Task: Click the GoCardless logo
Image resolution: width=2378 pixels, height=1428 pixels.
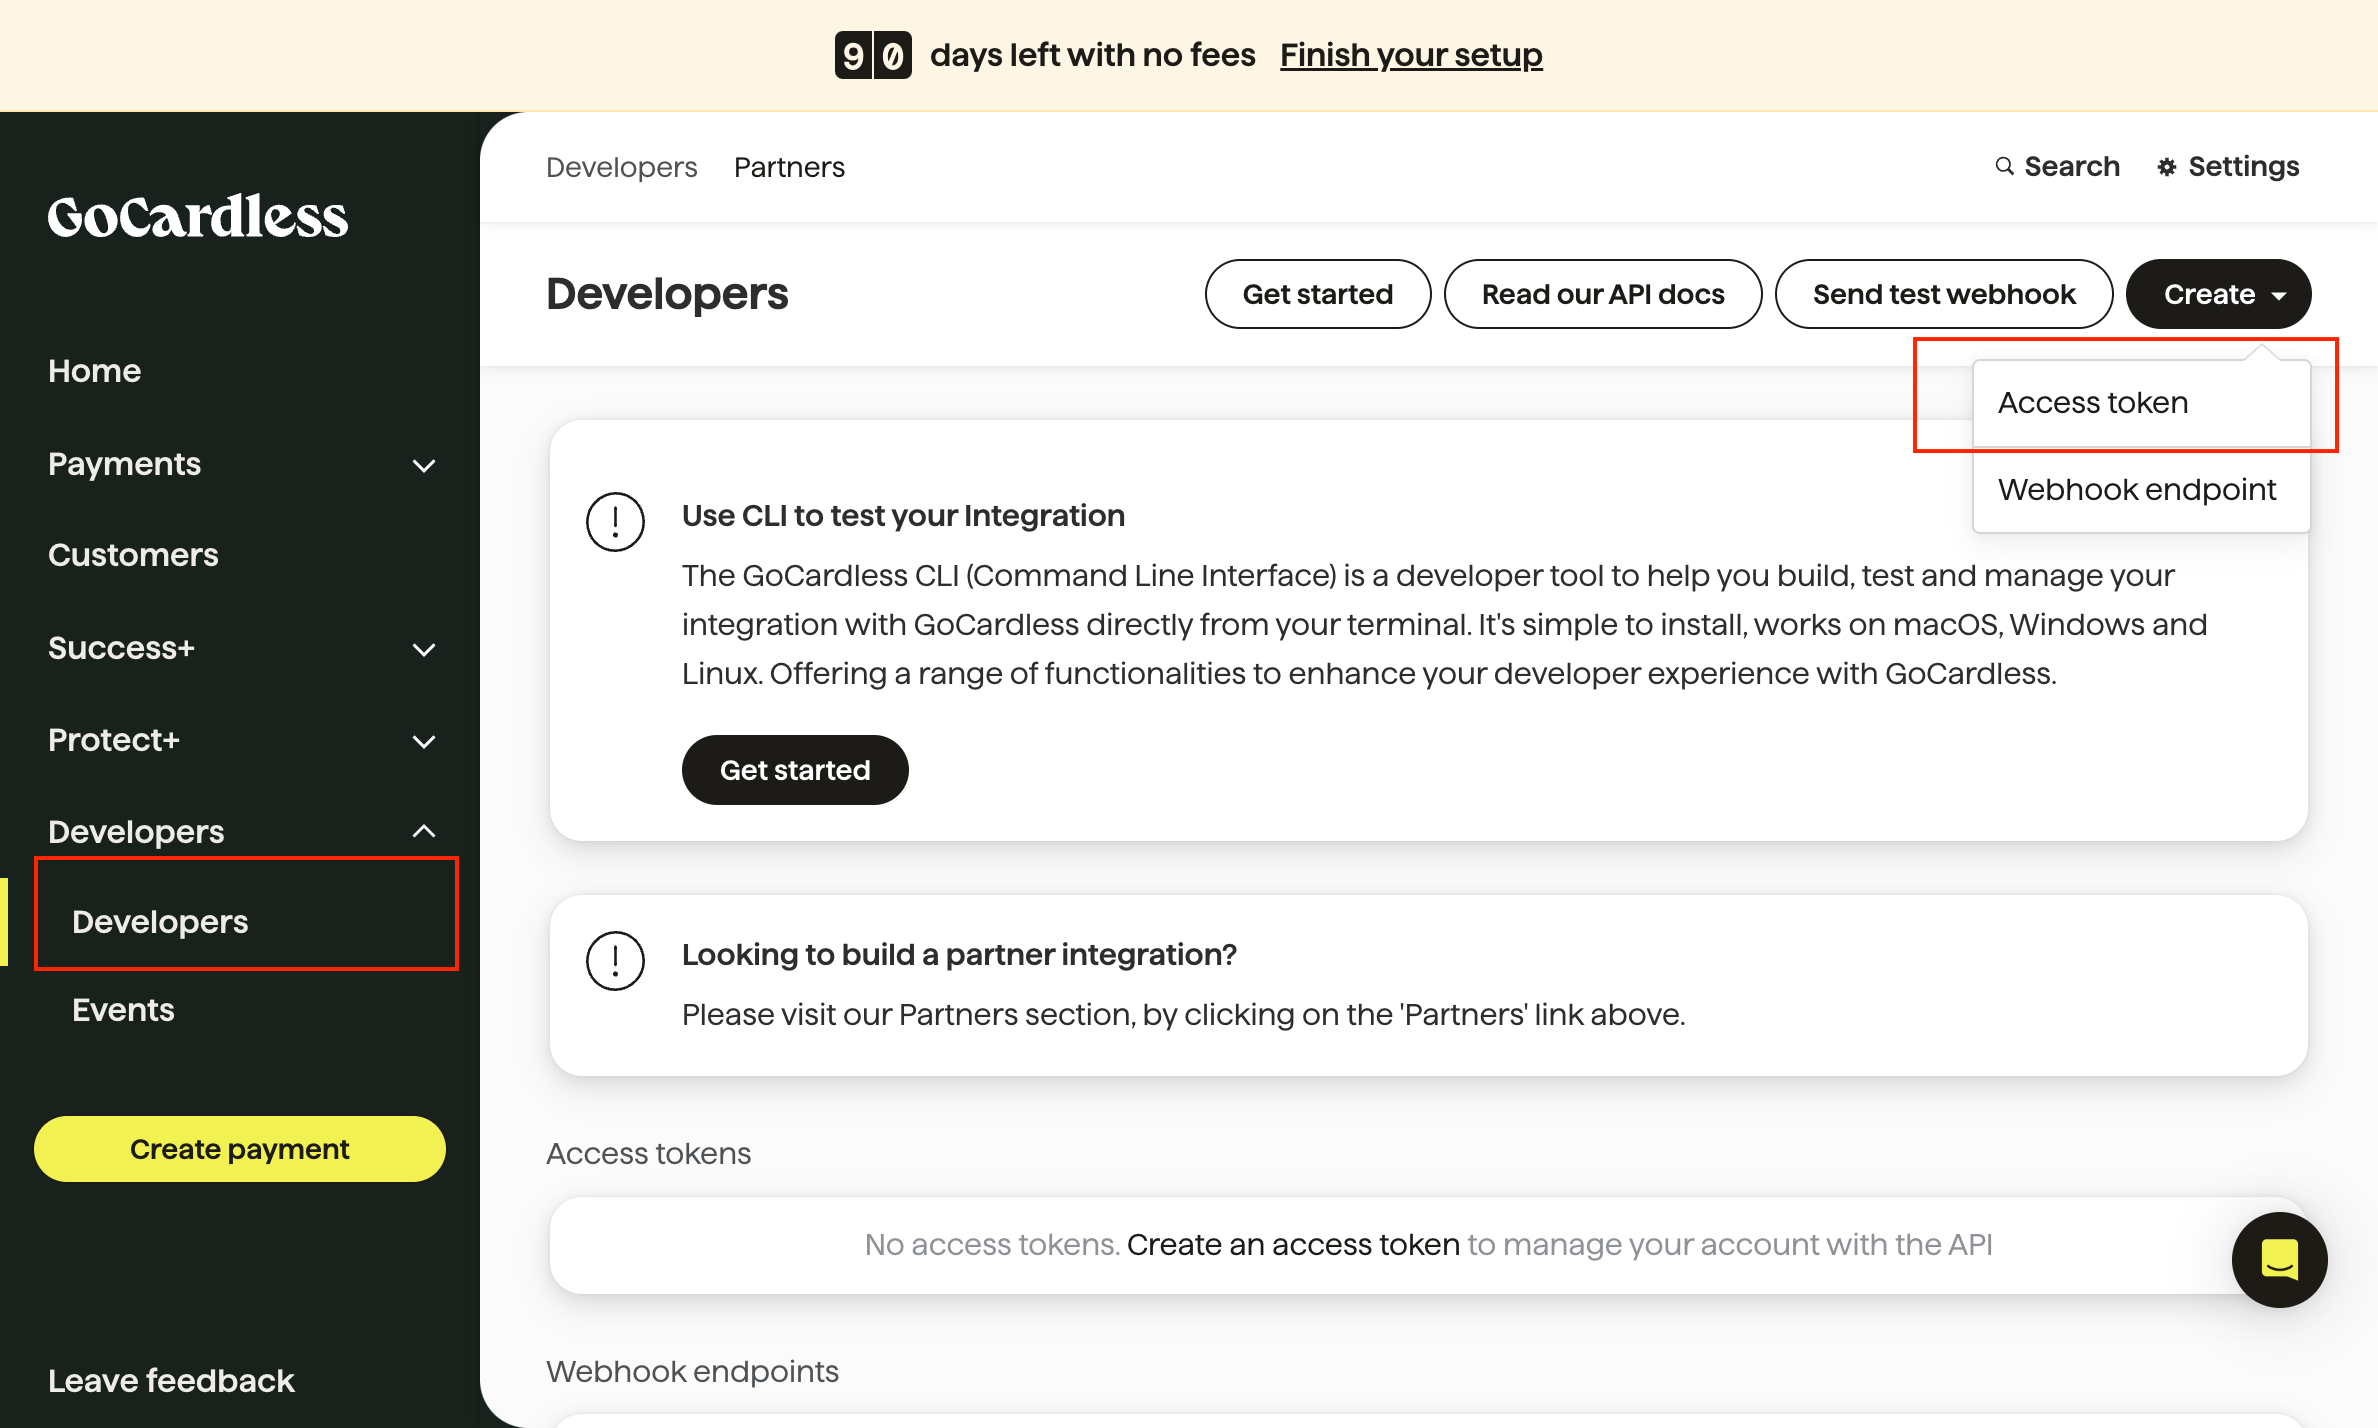Action: [198, 217]
